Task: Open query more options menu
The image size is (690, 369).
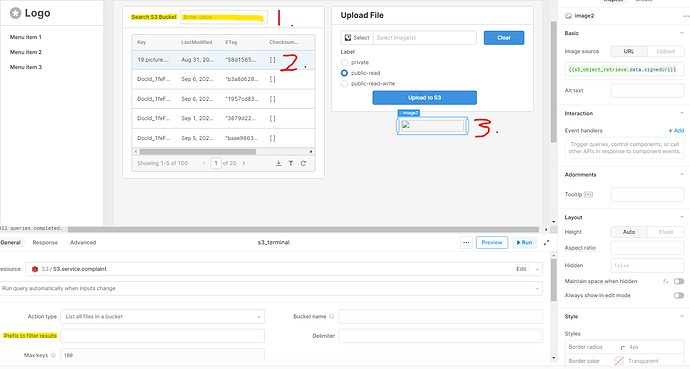Action: pos(466,242)
